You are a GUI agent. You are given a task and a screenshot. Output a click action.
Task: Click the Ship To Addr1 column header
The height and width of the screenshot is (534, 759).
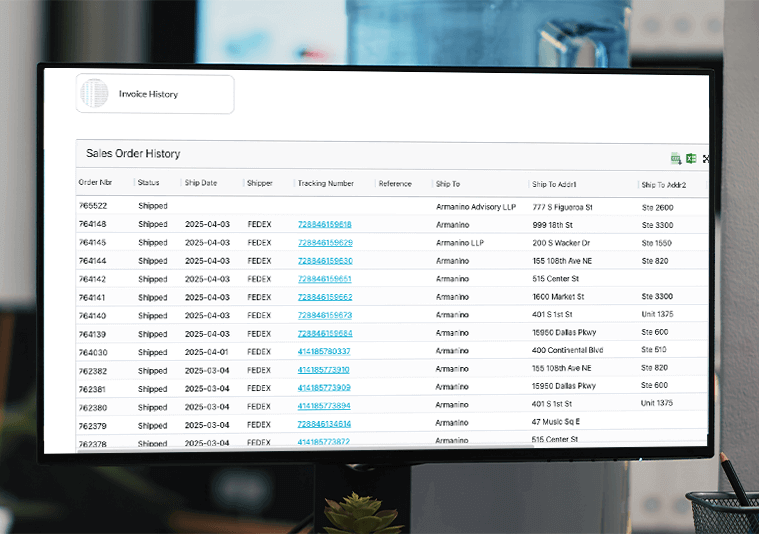click(x=554, y=185)
